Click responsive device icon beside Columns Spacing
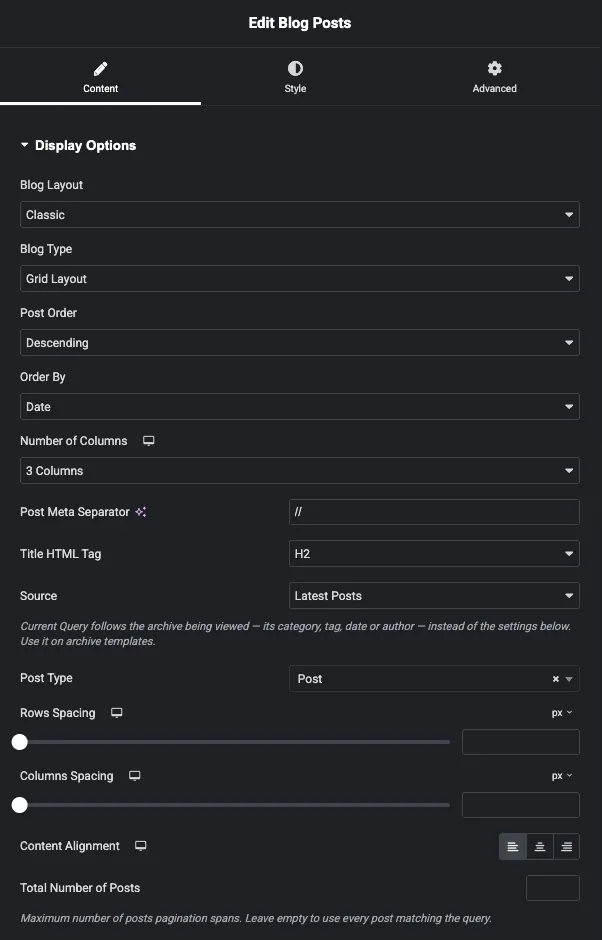Screen dimensions: 602x940 pyautogui.click(x=135, y=776)
